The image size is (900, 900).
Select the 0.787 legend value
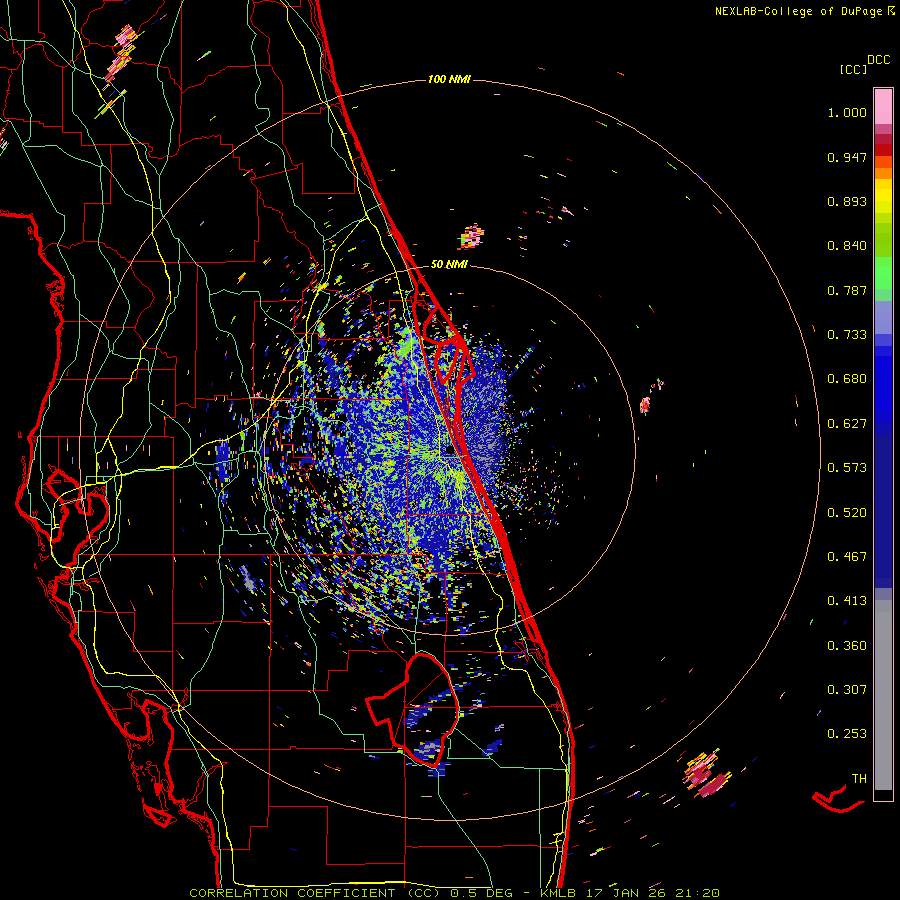click(847, 290)
